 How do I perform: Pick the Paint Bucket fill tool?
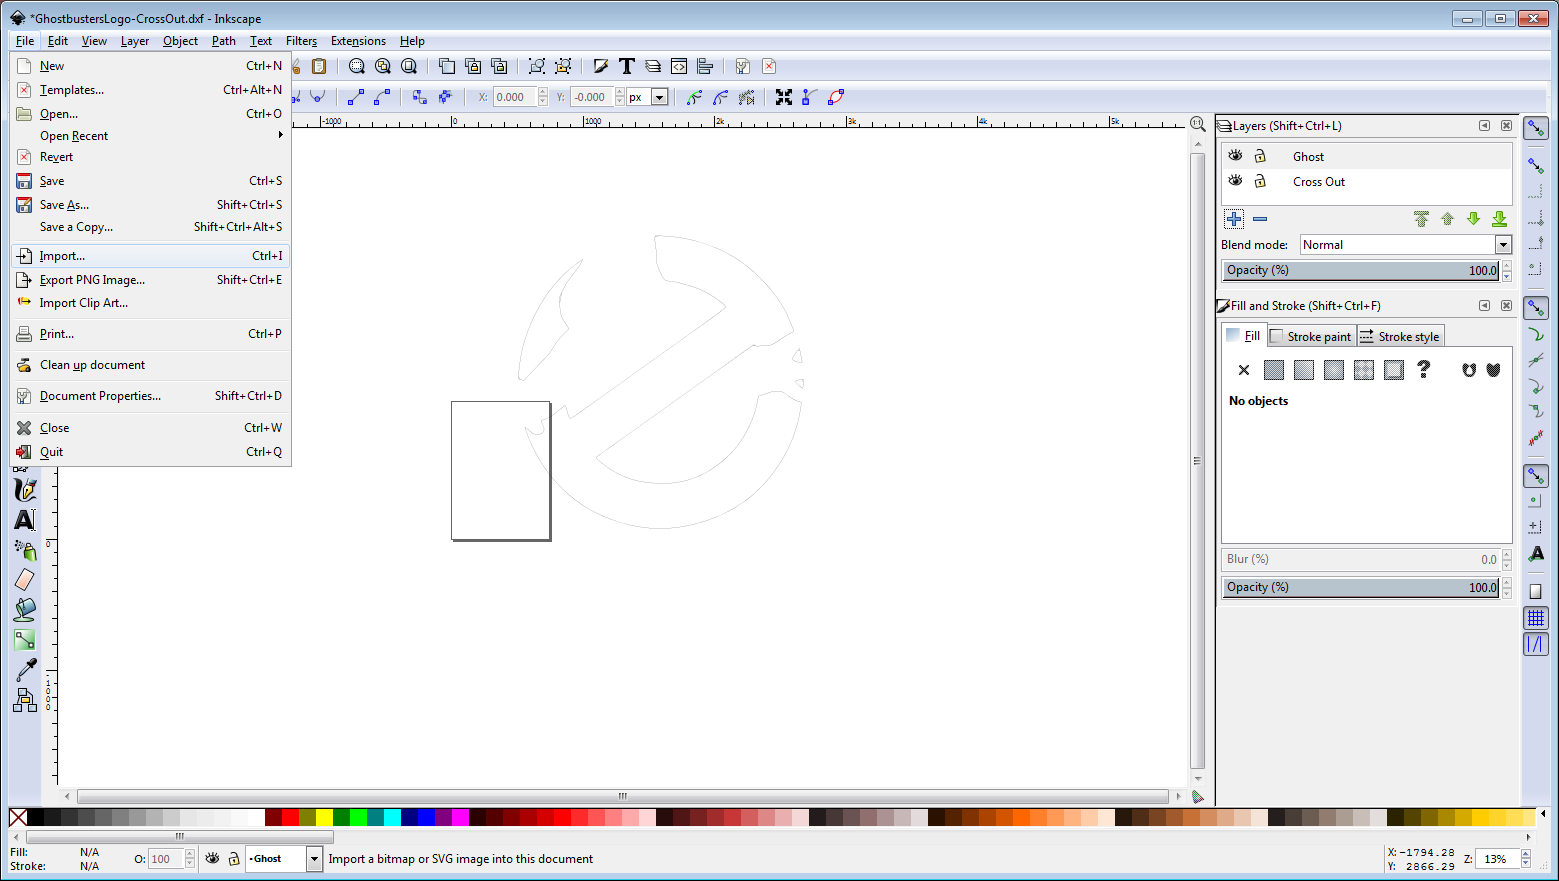pyautogui.click(x=24, y=609)
